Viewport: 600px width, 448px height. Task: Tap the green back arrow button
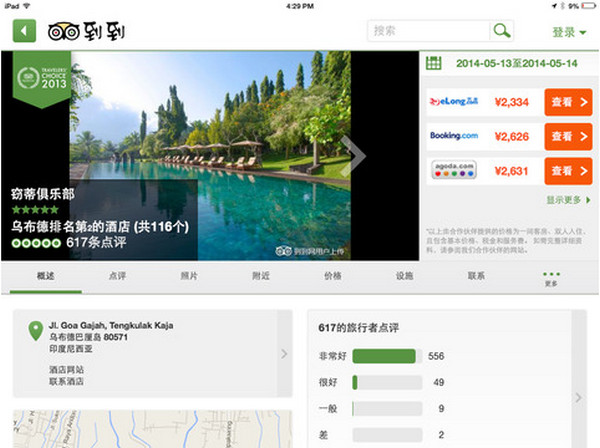(x=23, y=31)
